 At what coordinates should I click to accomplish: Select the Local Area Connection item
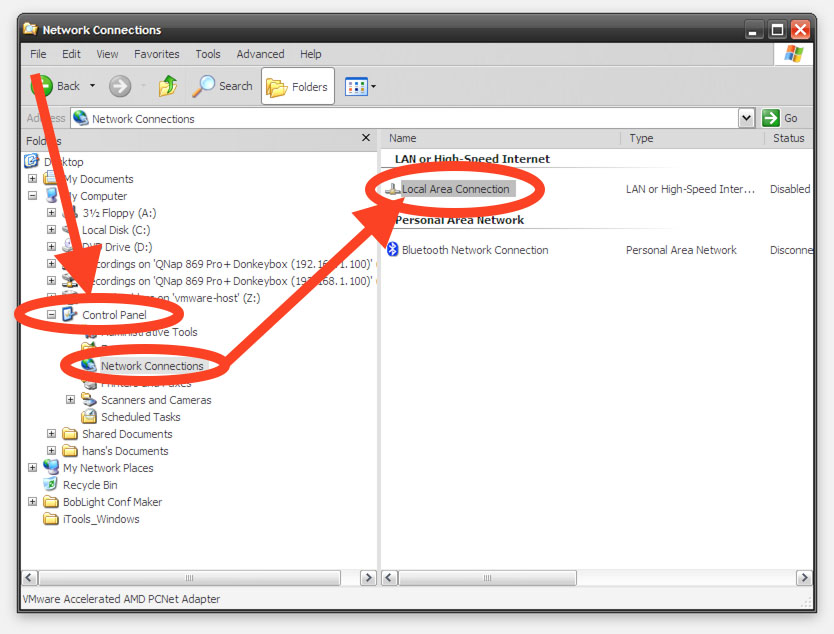point(455,189)
